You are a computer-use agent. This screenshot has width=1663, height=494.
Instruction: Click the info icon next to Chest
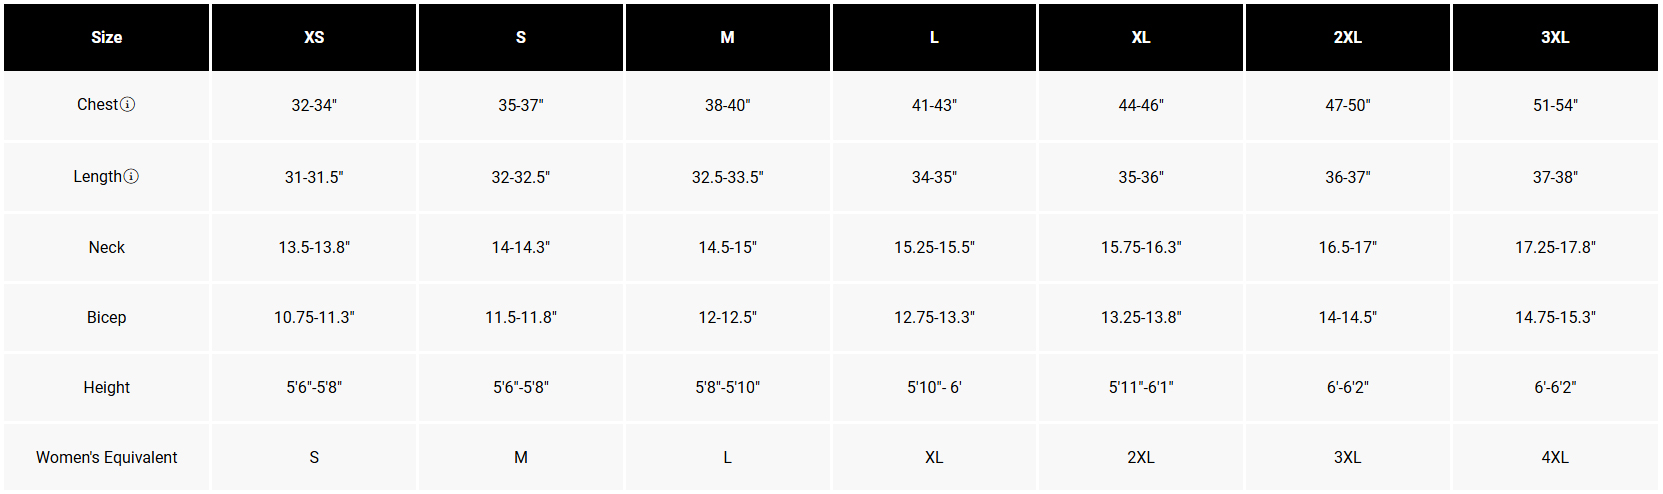[x=128, y=104]
